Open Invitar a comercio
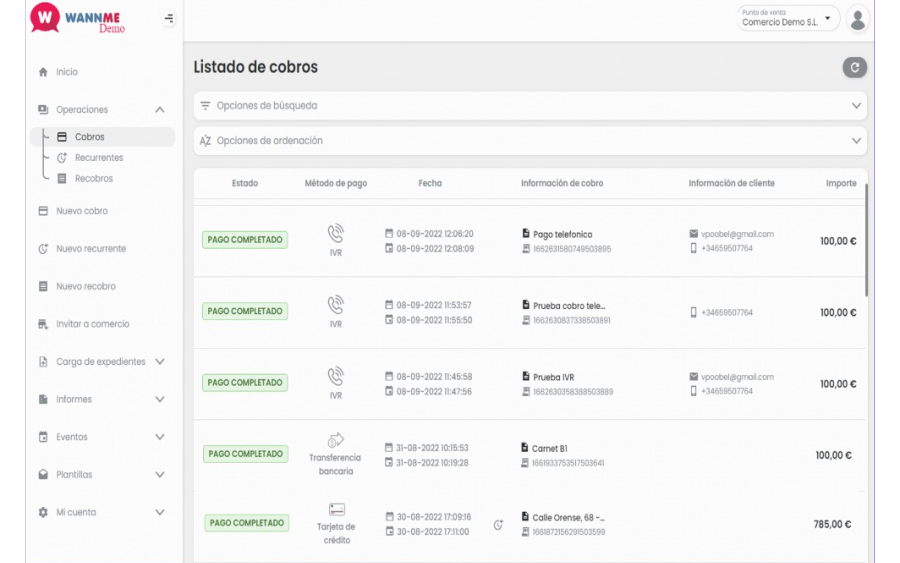 coord(92,324)
